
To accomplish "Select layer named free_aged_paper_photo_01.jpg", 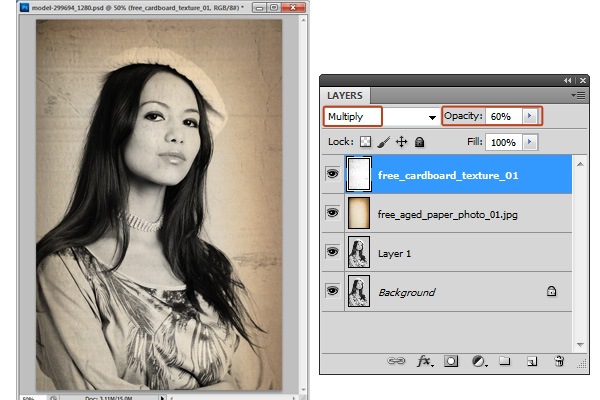I will (x=447, y=214).
